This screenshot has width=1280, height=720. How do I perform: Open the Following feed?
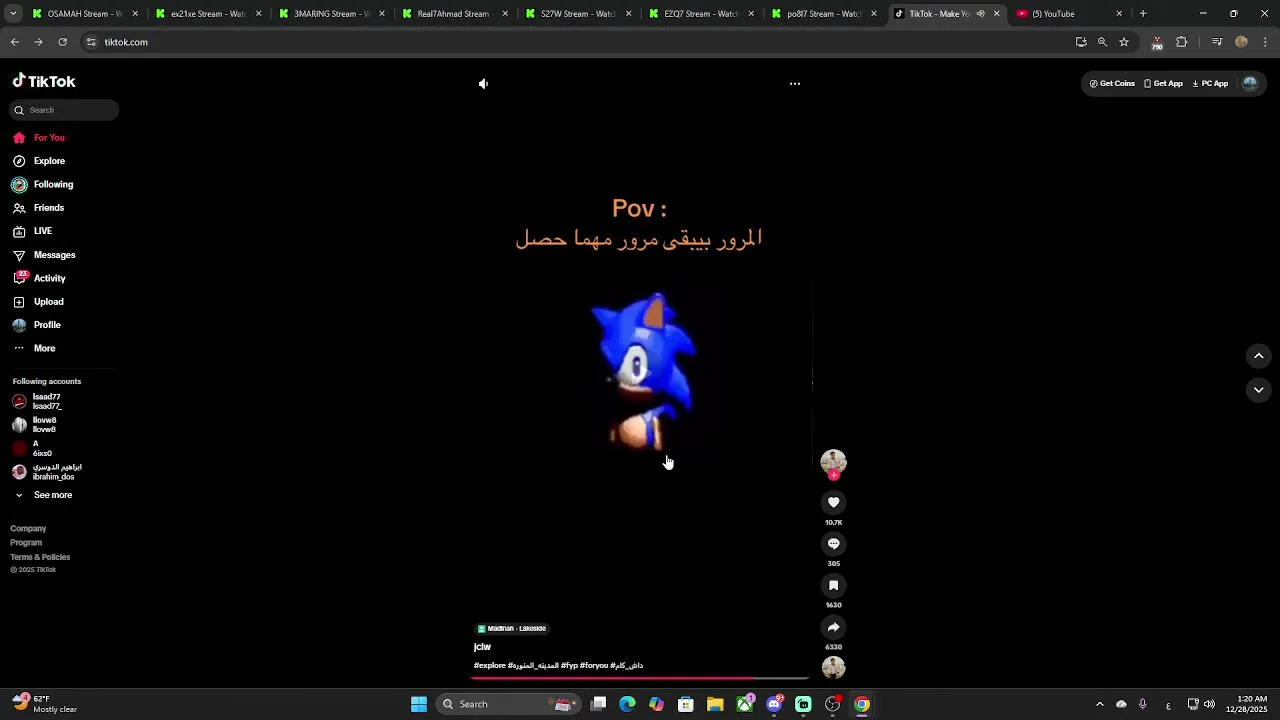(x=43, y=185)
